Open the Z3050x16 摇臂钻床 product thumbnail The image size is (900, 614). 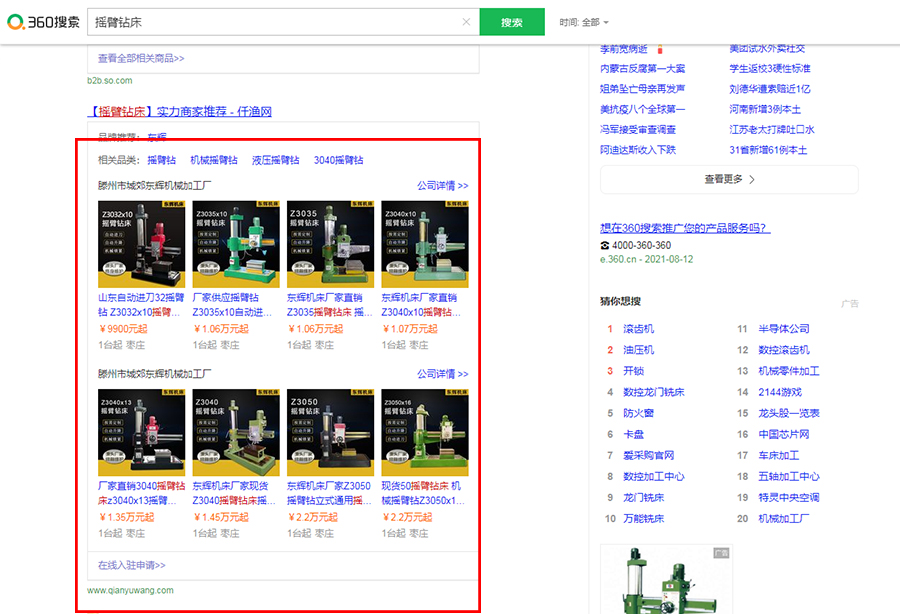(x=425, y=432)
